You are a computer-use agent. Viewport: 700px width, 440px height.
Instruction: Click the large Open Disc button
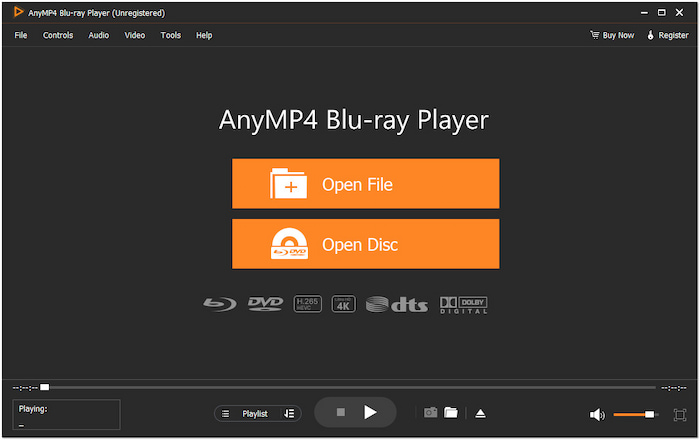click(366, 244)
